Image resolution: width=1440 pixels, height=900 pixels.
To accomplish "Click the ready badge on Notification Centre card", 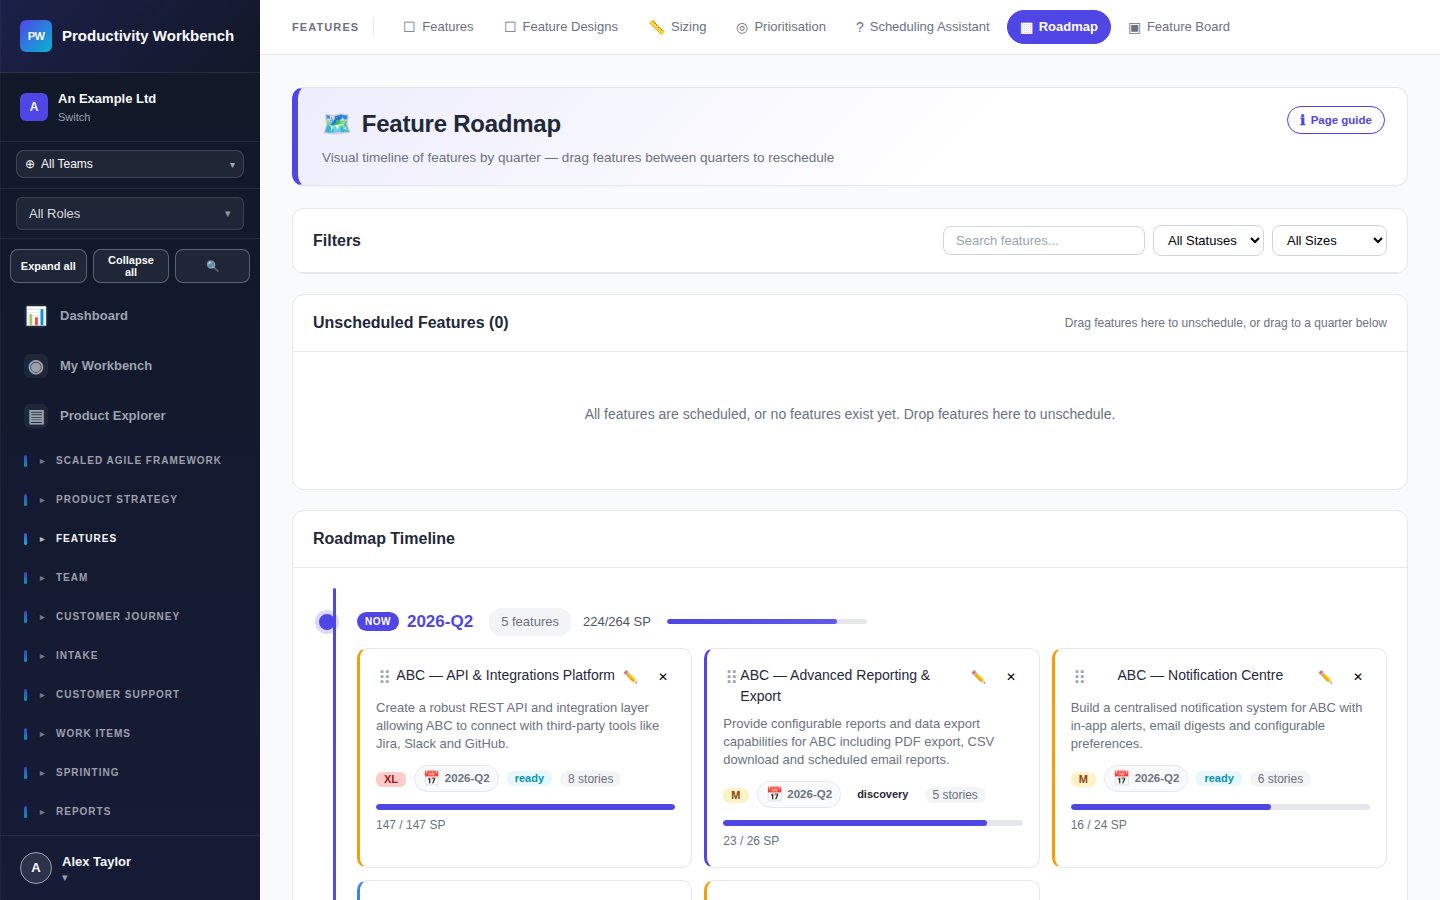I will pyautogui.click(x=1219, y=779).
